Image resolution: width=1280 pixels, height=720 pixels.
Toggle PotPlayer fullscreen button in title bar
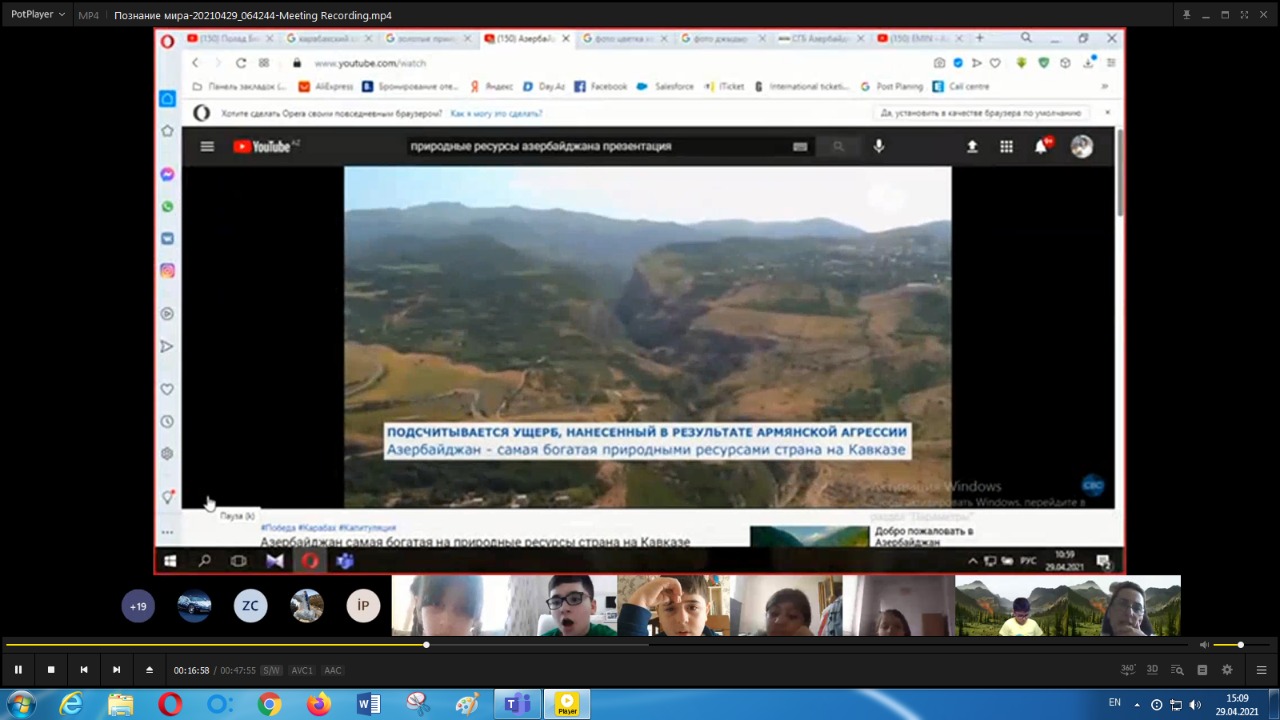pos(1244,15)
